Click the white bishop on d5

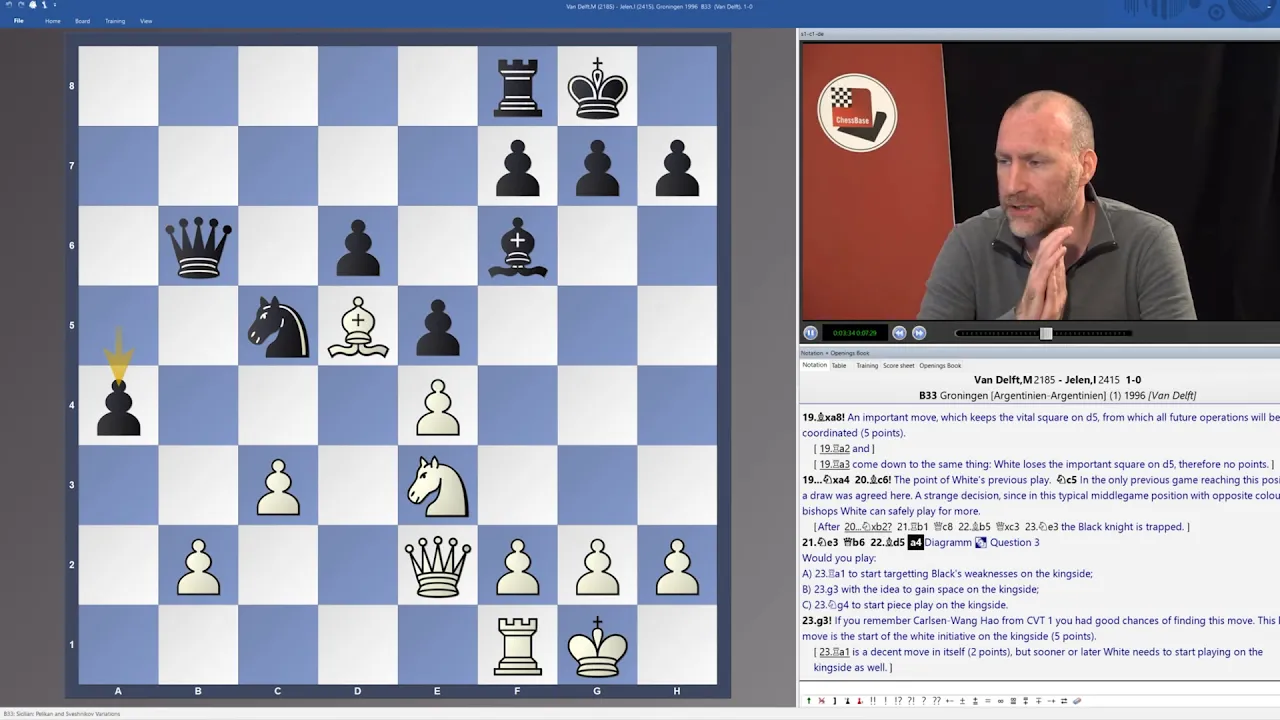click(x=358, y=325)
